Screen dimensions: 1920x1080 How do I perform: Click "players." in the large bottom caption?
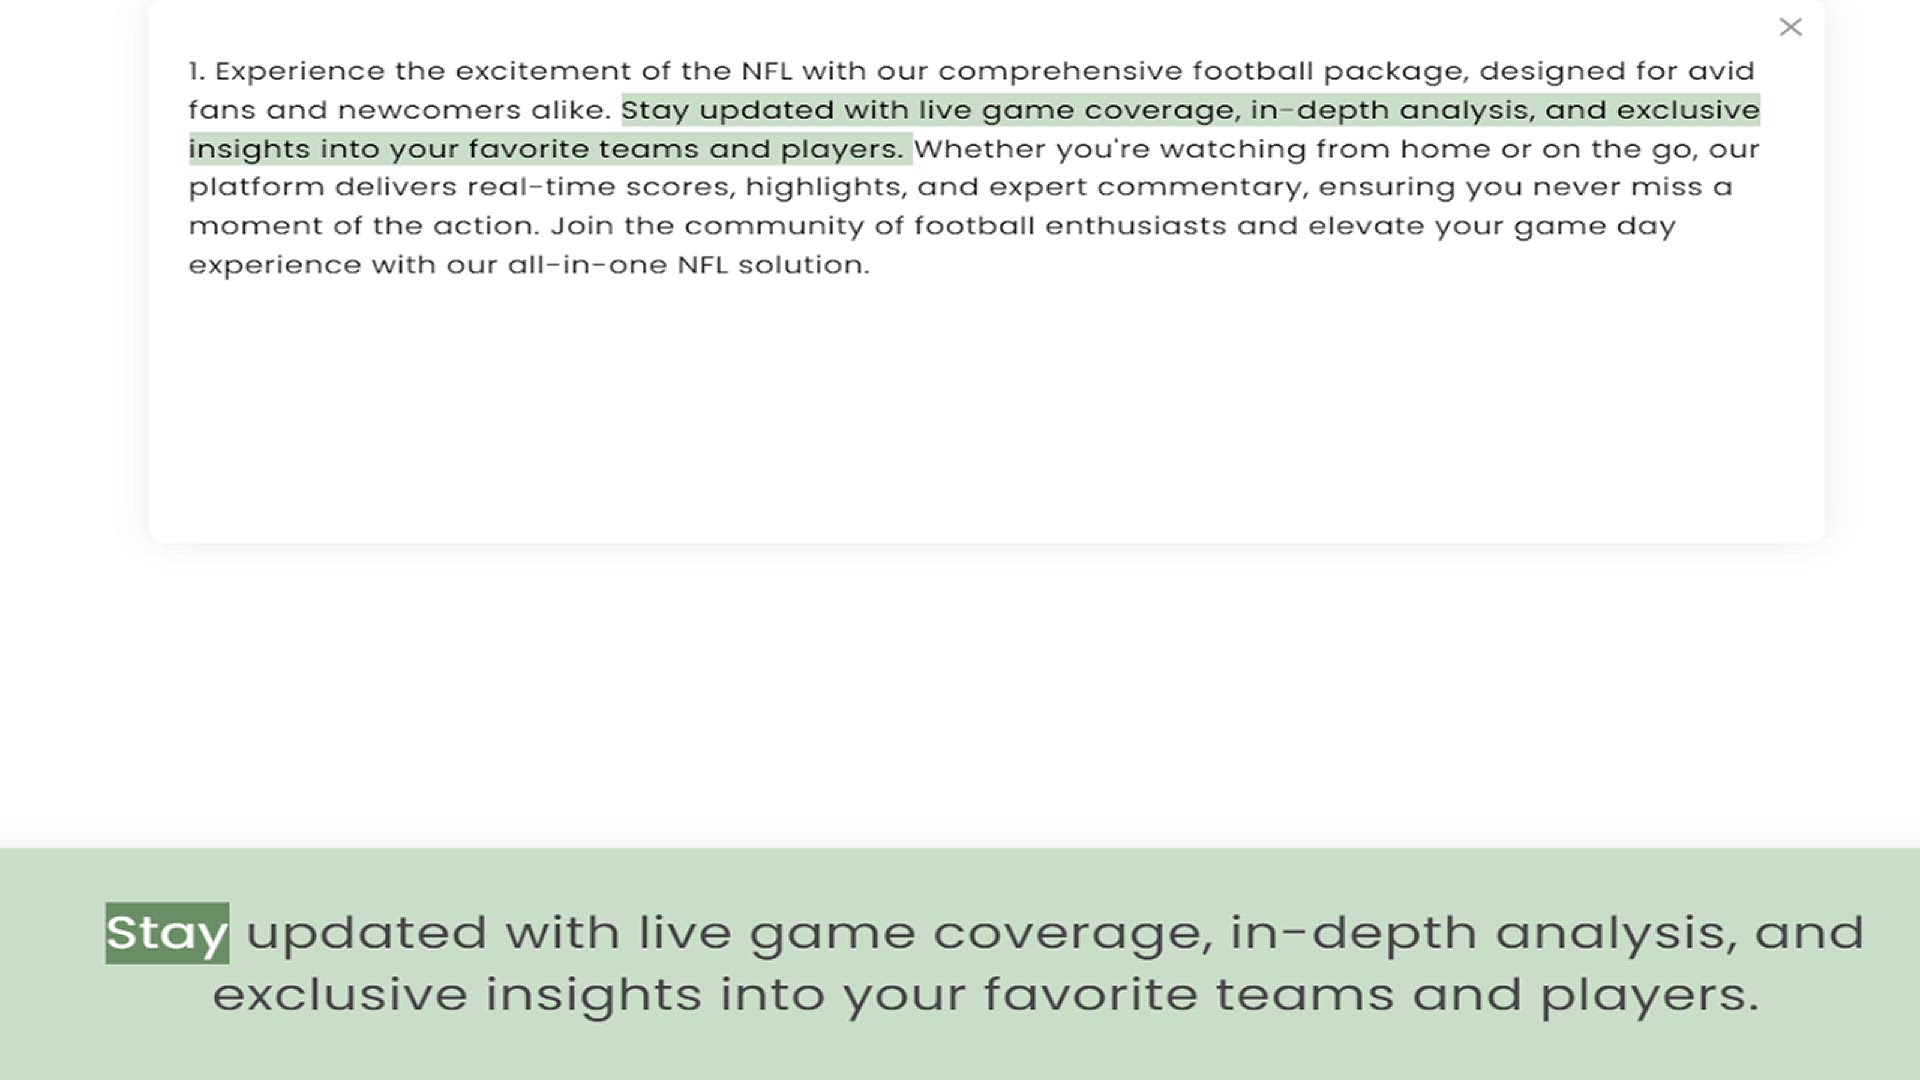point(1648,995)
